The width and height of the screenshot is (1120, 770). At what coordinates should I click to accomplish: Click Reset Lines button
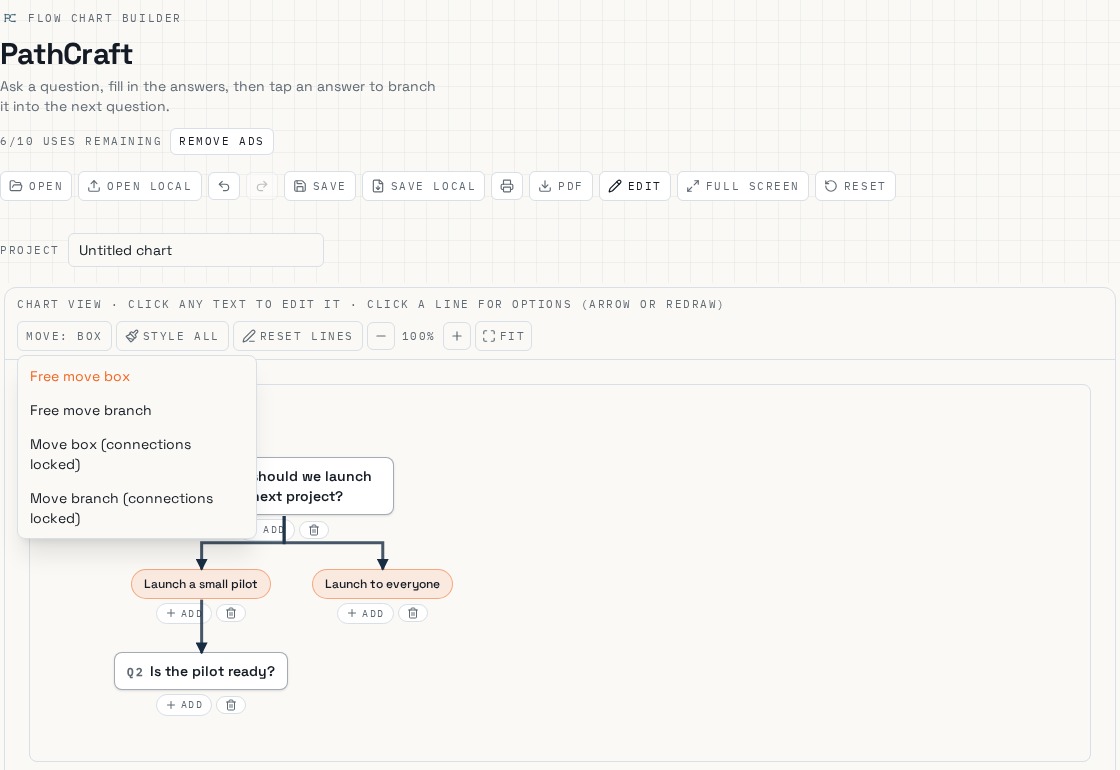coord(298,336)
